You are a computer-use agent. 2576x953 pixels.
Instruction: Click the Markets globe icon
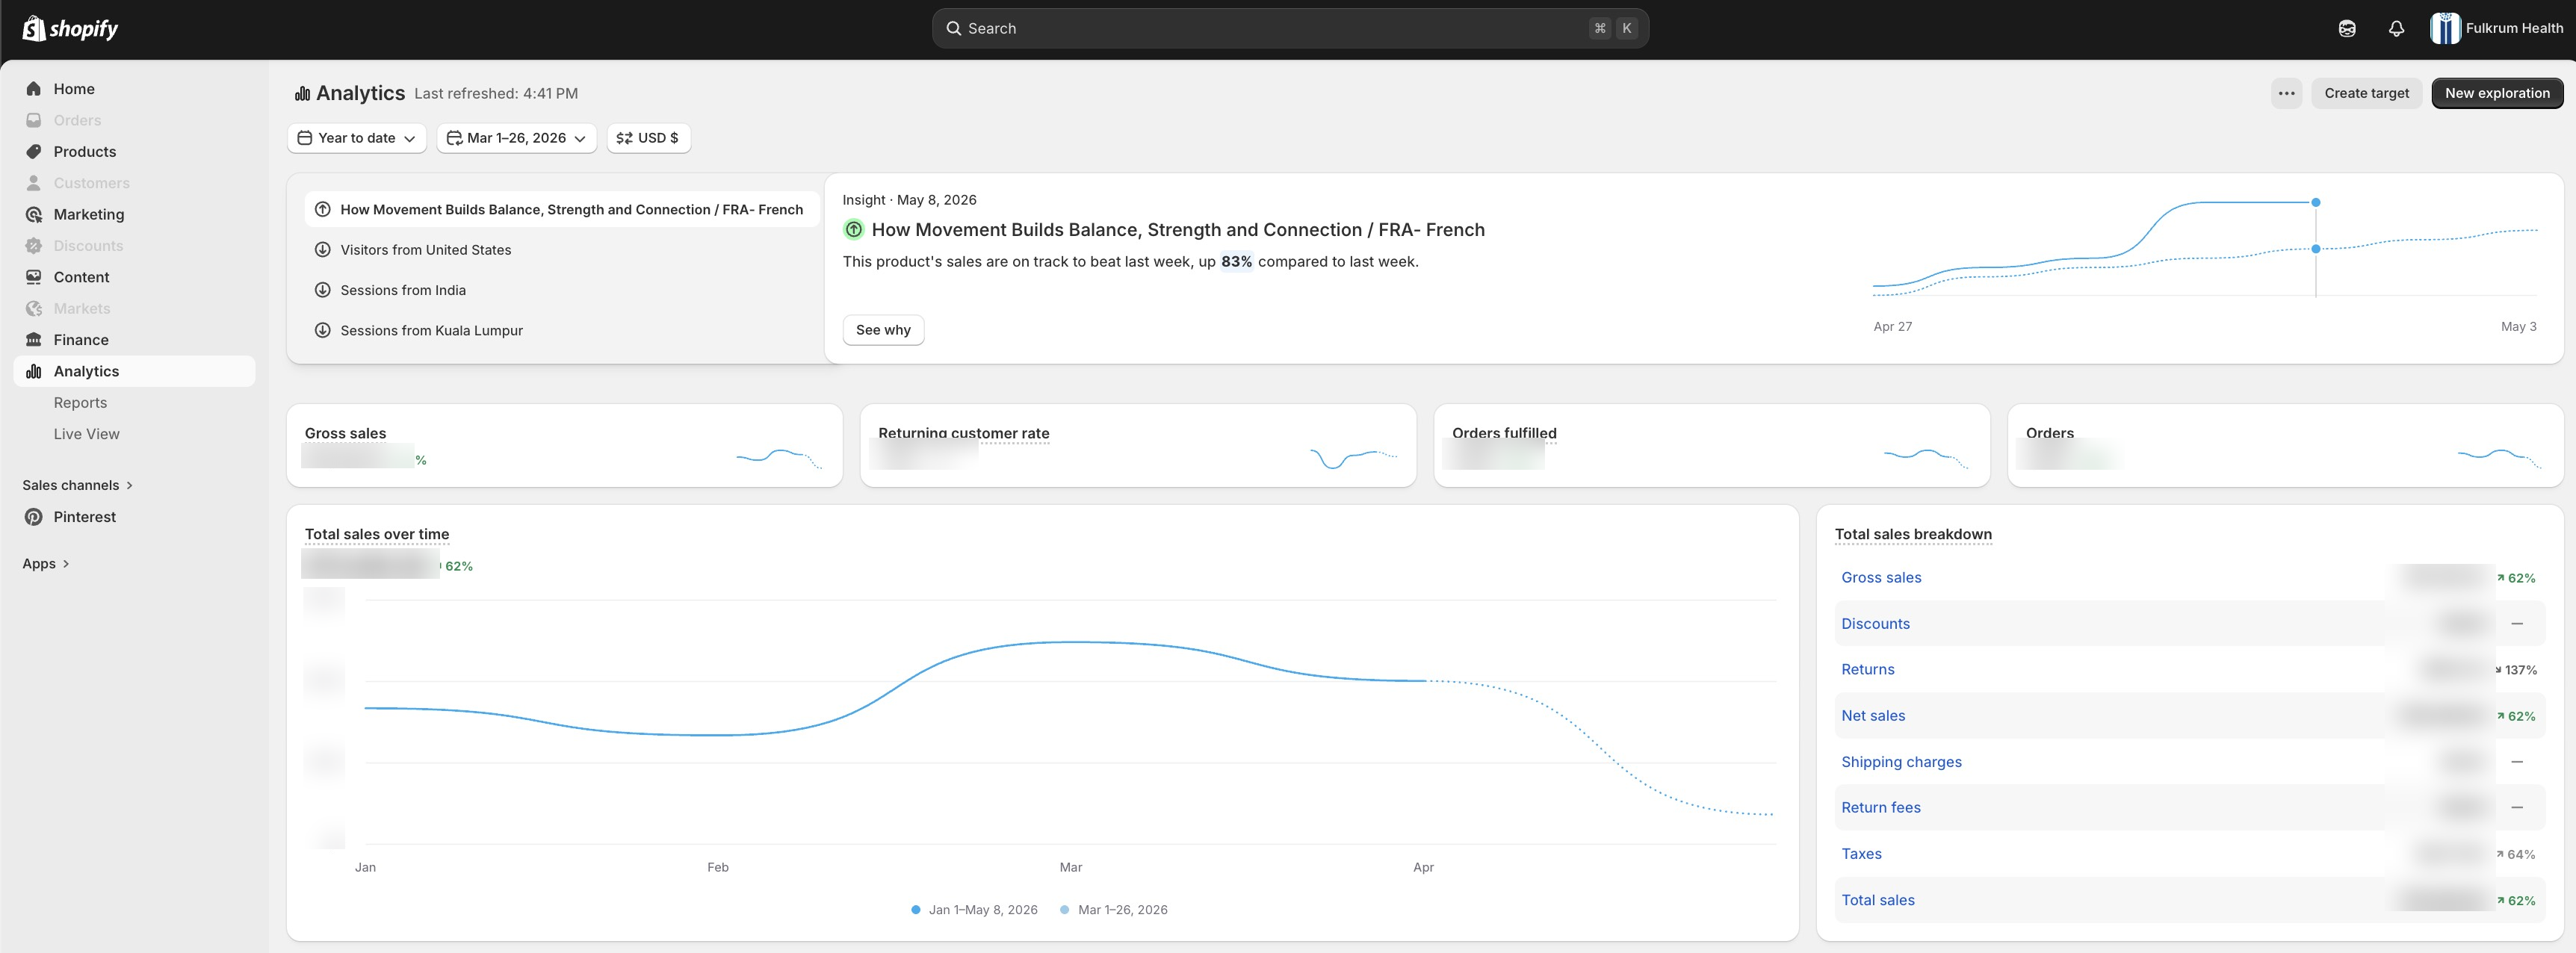pyautogui.click(x=34, y=309)
